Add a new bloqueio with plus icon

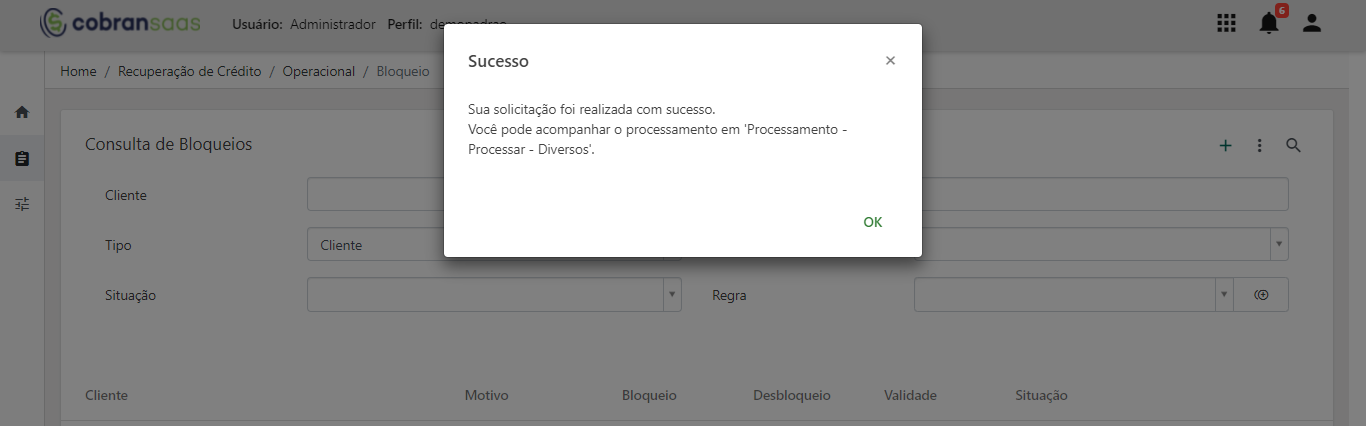coord(1225,146)
